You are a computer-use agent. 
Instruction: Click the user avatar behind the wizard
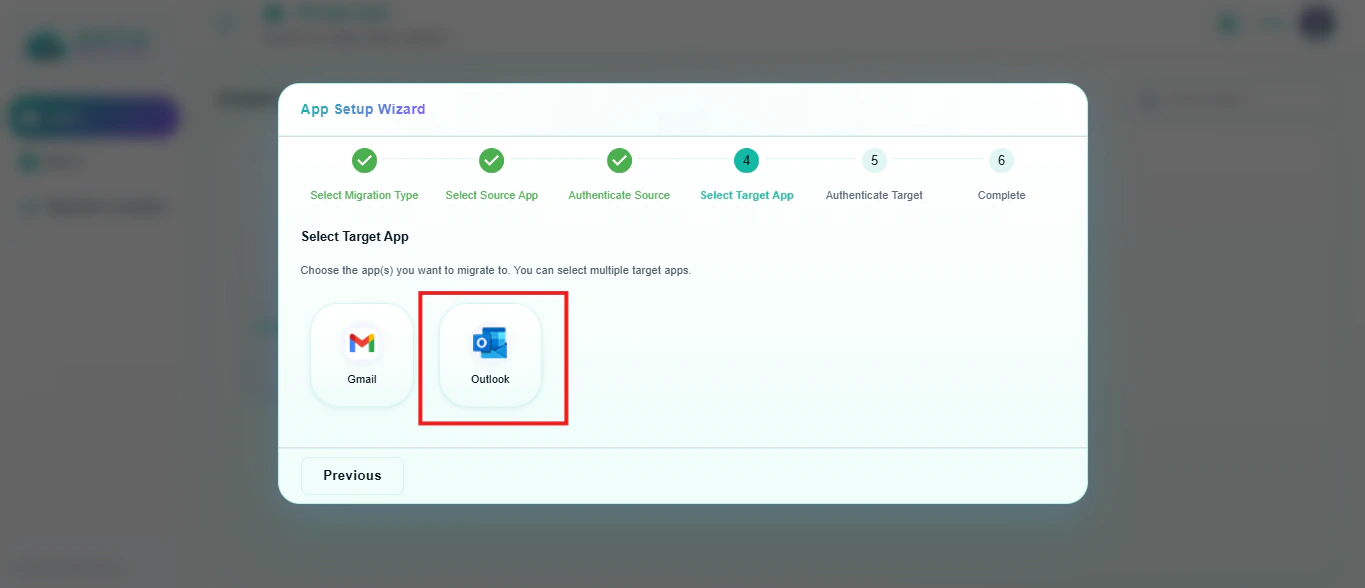[x=1316, y=23]
